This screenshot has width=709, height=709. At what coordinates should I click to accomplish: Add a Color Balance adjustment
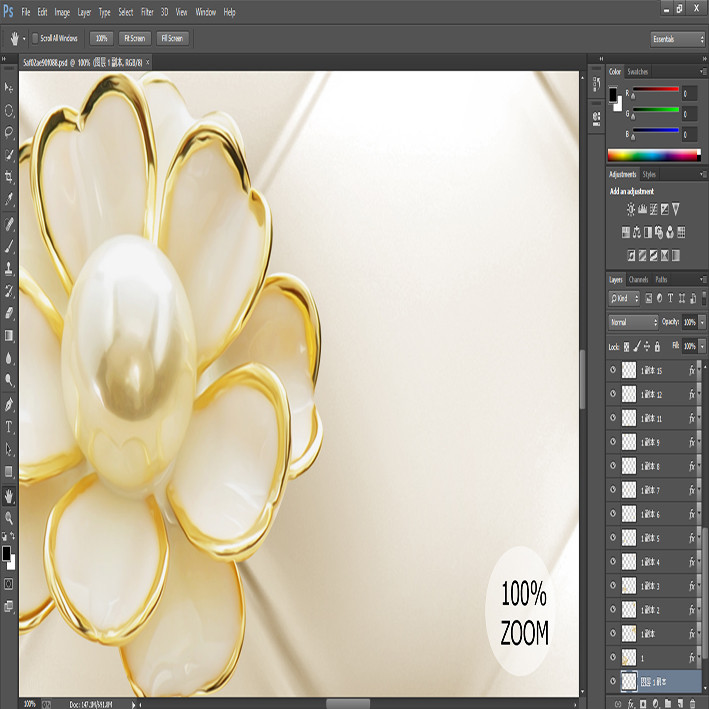[637, 232]
